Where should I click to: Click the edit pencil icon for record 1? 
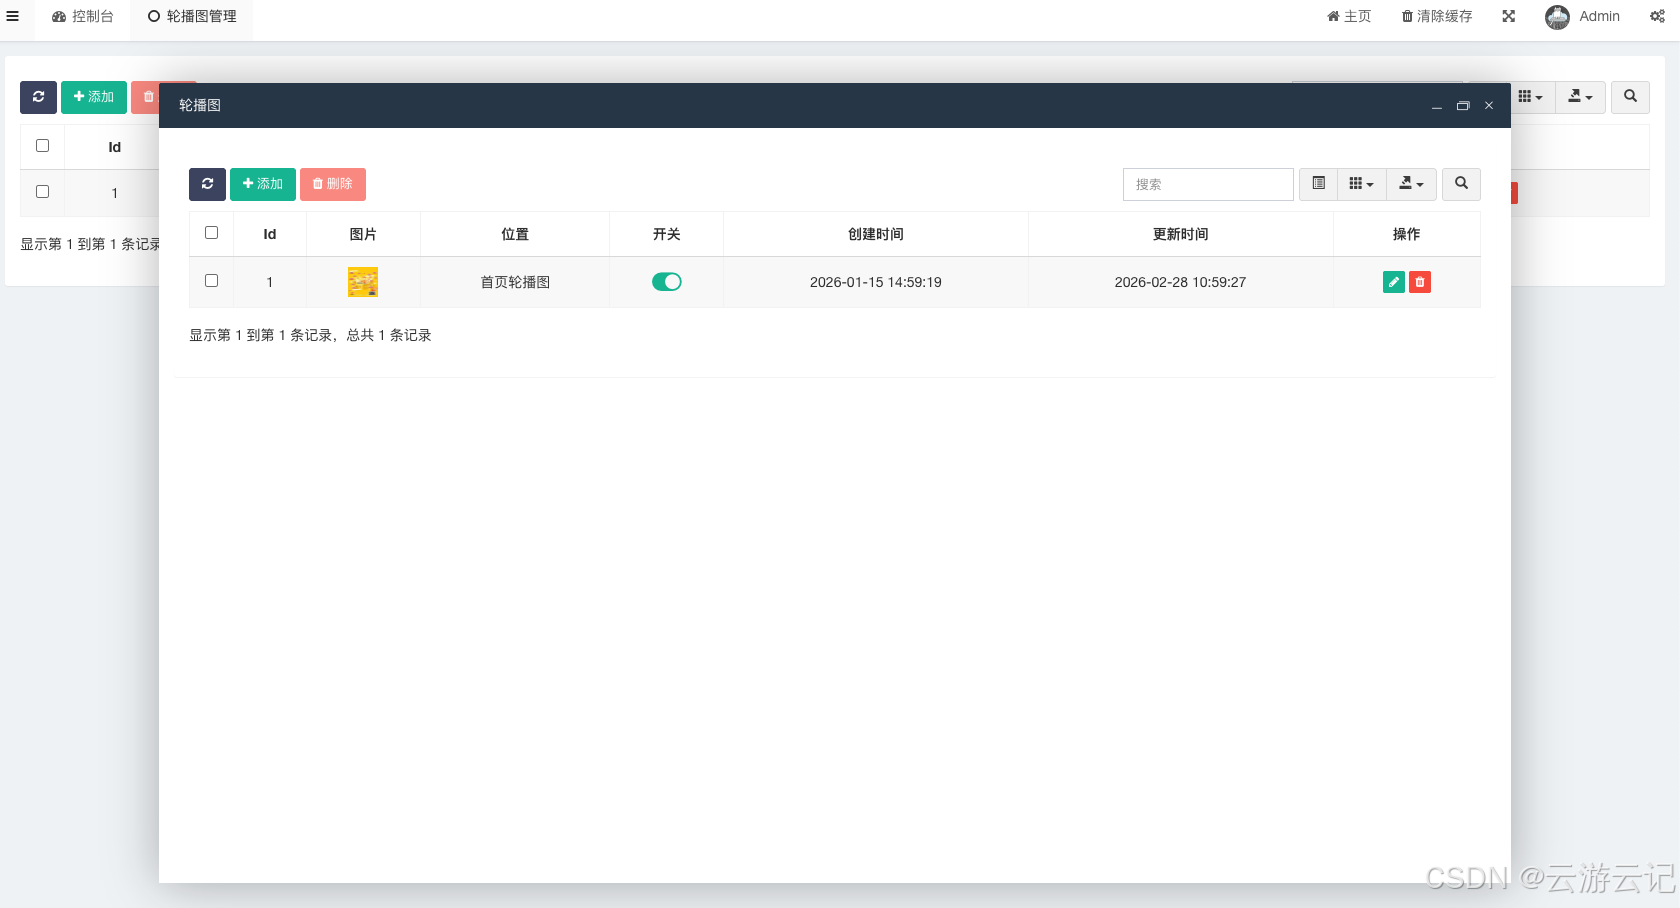point(1393,282)
